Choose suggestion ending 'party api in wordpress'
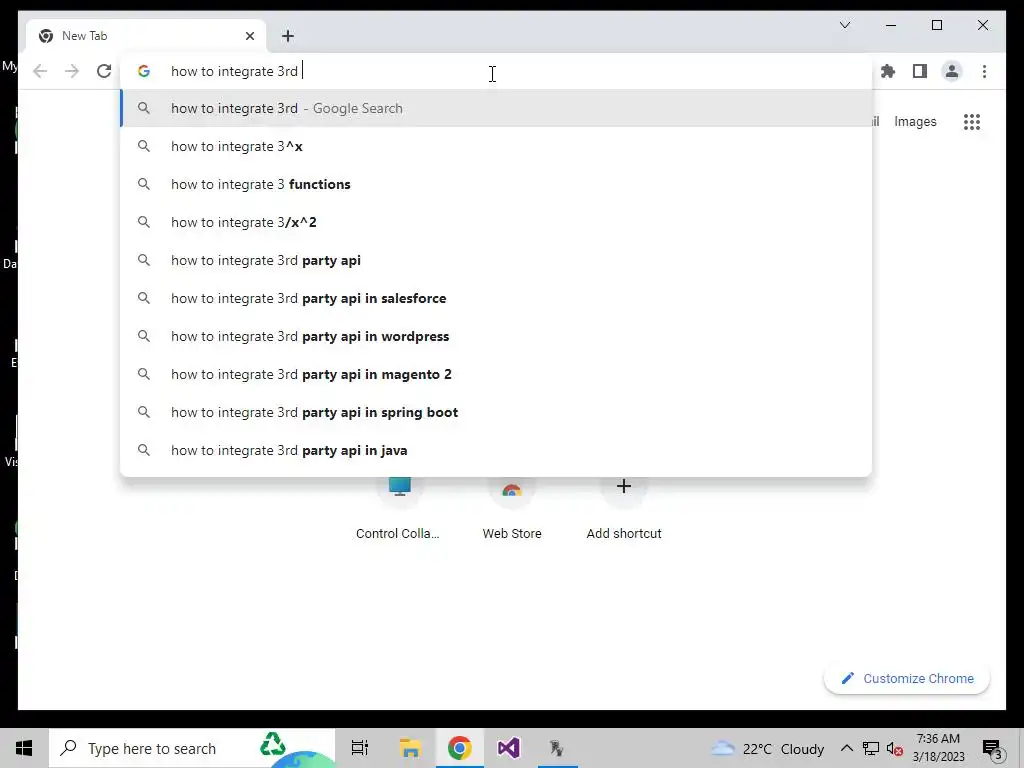The height and width of the screenshot is (768, 1024). pos(496,336)
